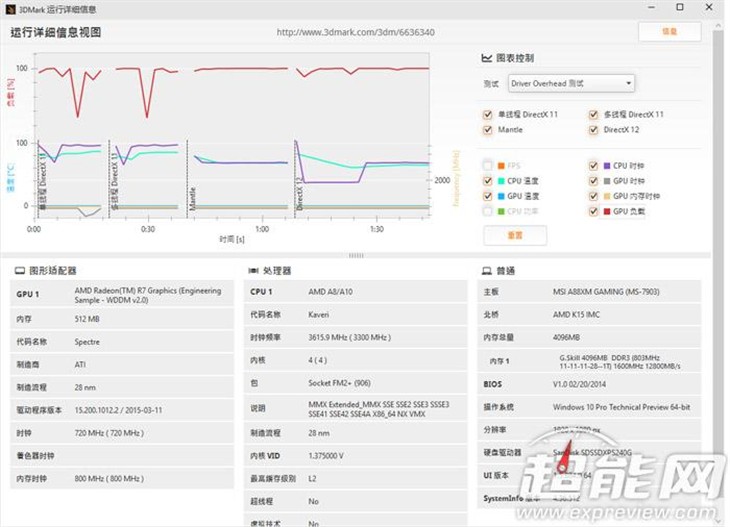The height and width of the screenshot is (527, 730).
Task: Click the 重置 reset button
Action: 515,235
